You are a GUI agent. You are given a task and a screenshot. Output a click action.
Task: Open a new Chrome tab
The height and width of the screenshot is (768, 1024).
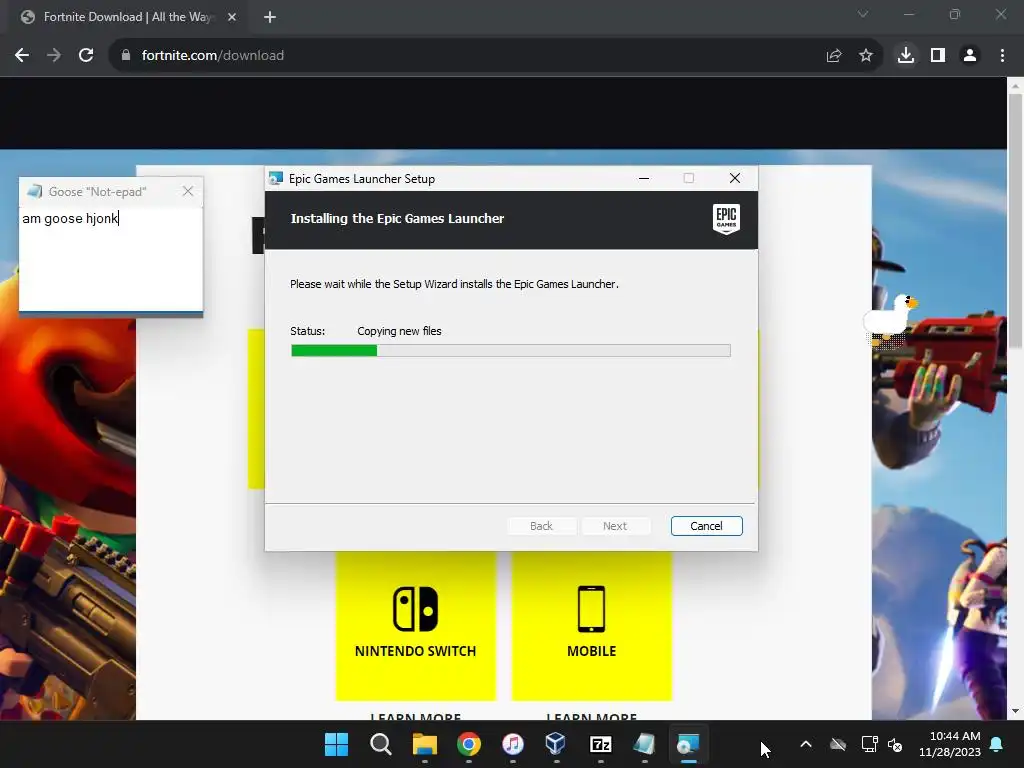[x=270, y=18]
